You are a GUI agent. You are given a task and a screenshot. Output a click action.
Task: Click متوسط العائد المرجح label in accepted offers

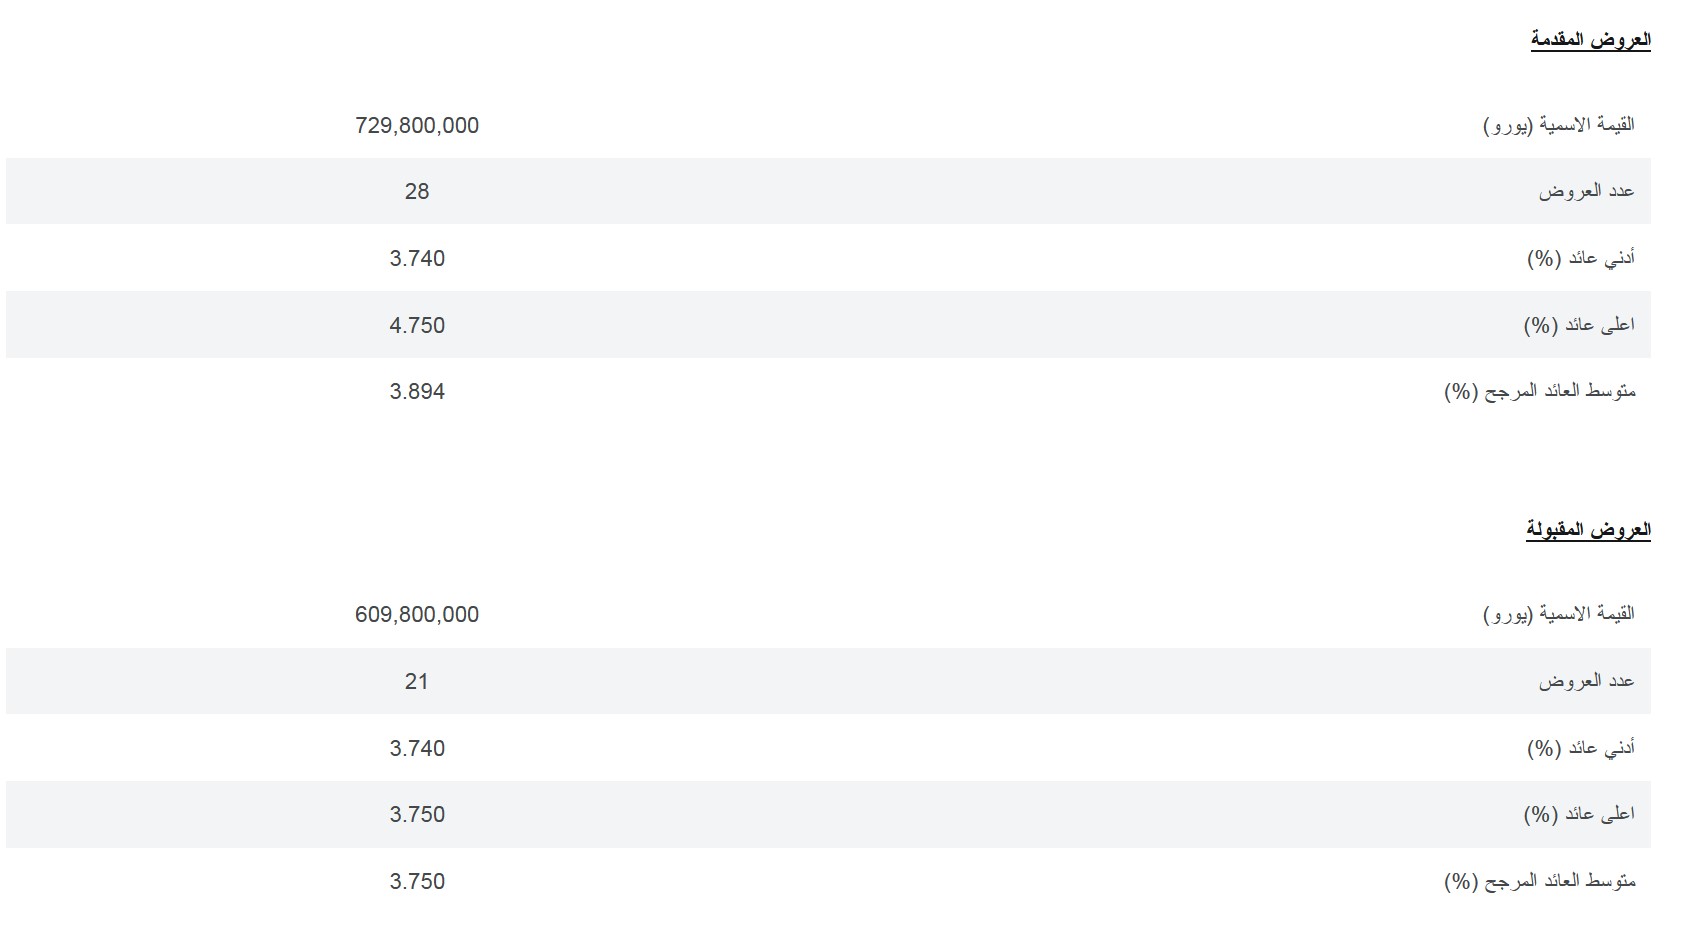tap(1540, 881)
